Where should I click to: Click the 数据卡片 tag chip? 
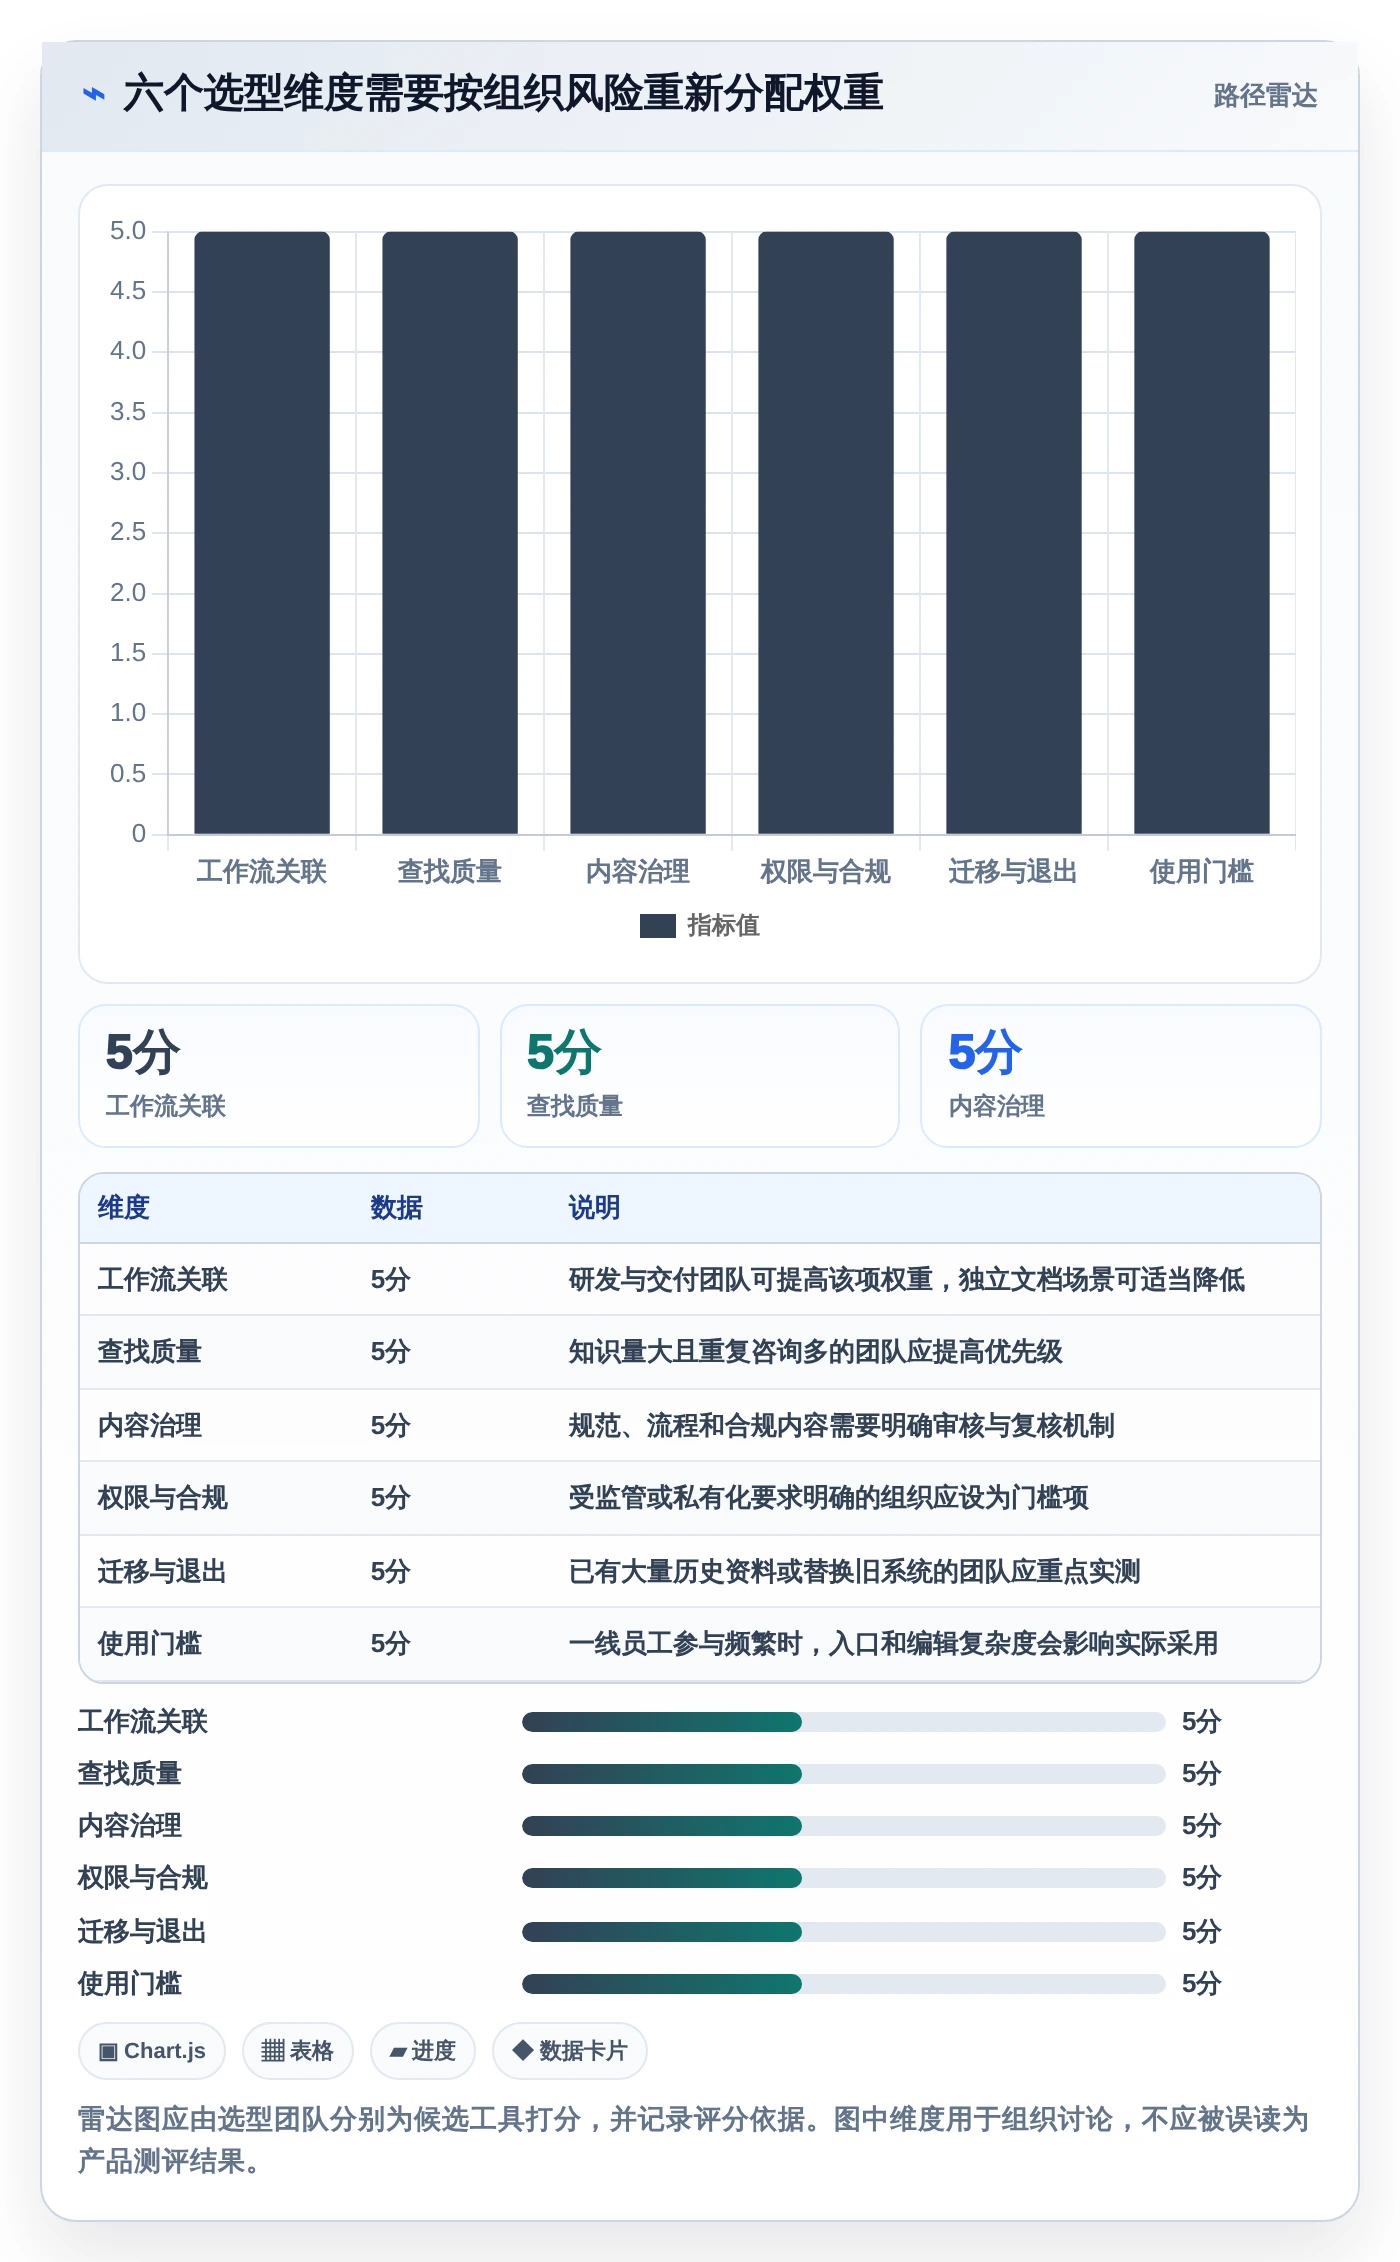[570, 2051]
